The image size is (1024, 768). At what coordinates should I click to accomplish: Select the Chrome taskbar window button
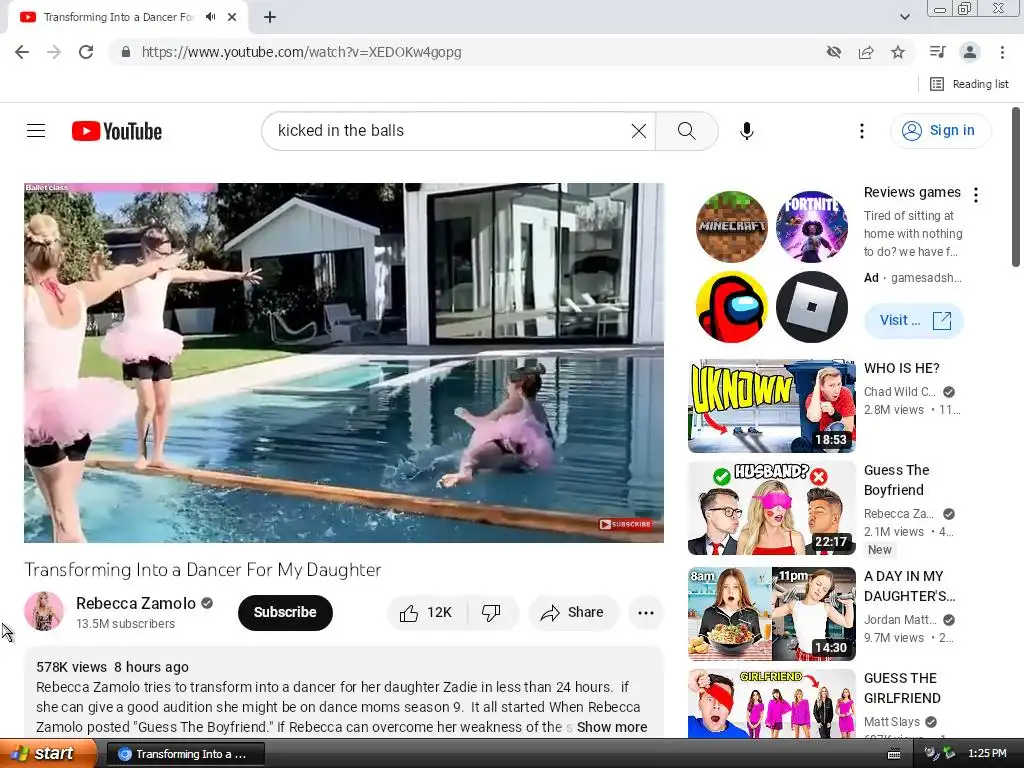click(x=185, y=754)
